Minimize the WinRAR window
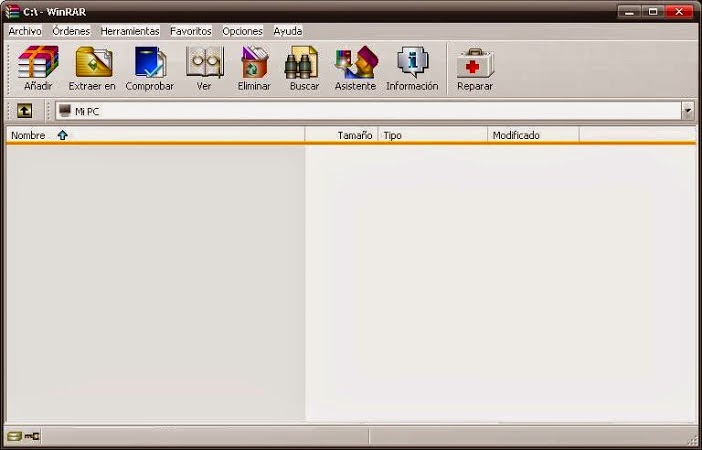Image resolution: width=702 pixels, height=450 pixels. (x=629, y=12)
